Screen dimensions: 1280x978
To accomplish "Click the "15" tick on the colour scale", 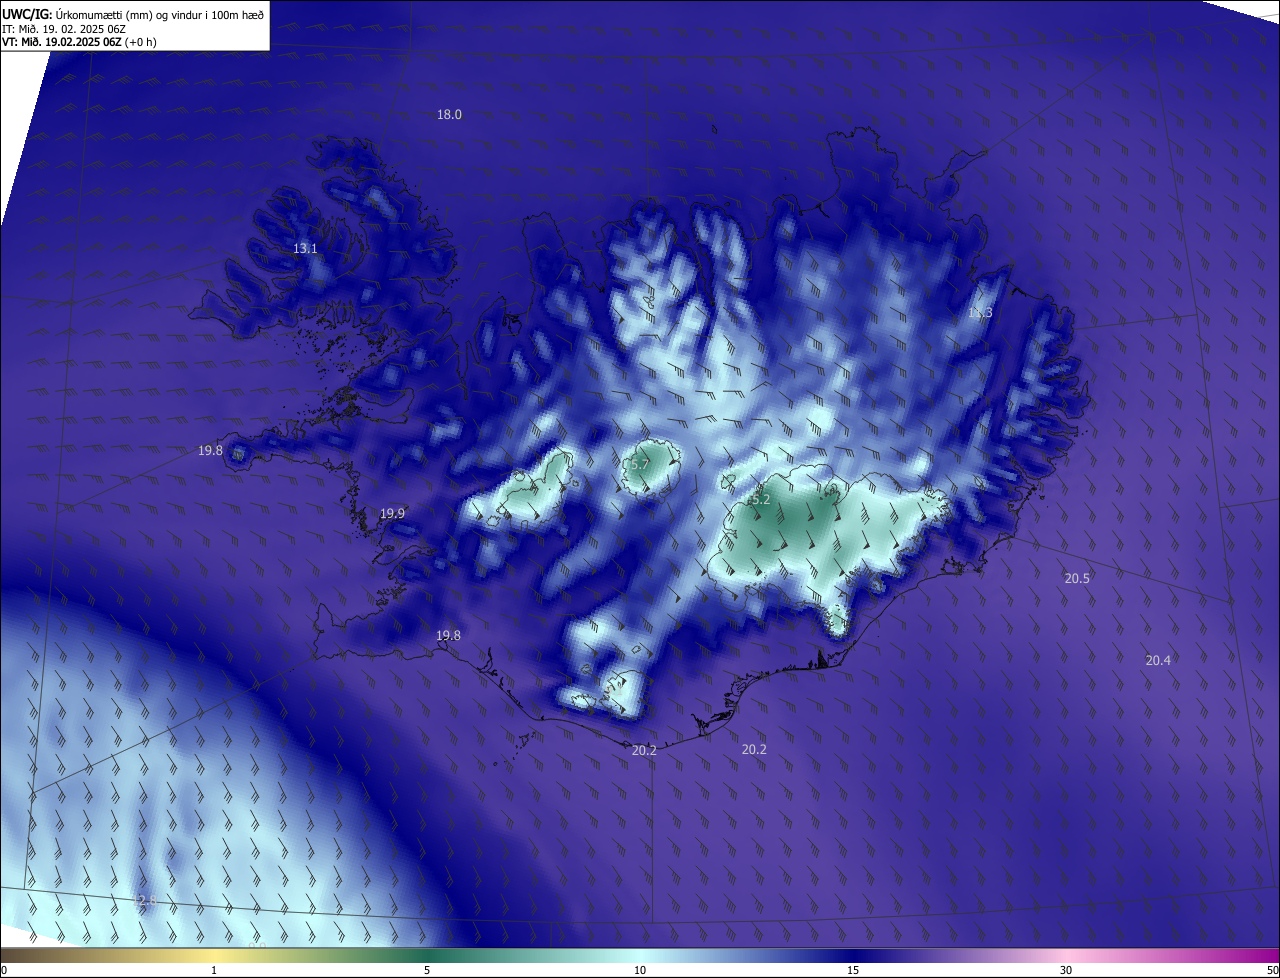I will (853, 971).
